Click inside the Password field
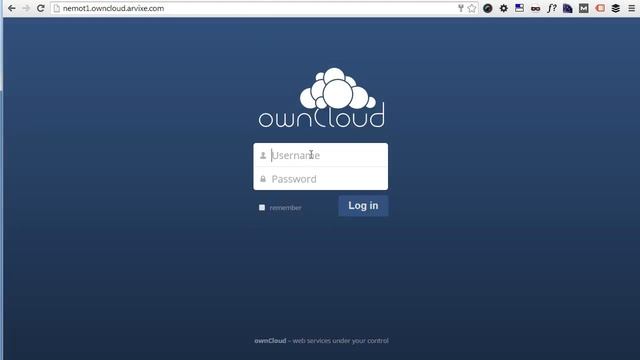Screen dimensions: 640x360 [321, 179]
